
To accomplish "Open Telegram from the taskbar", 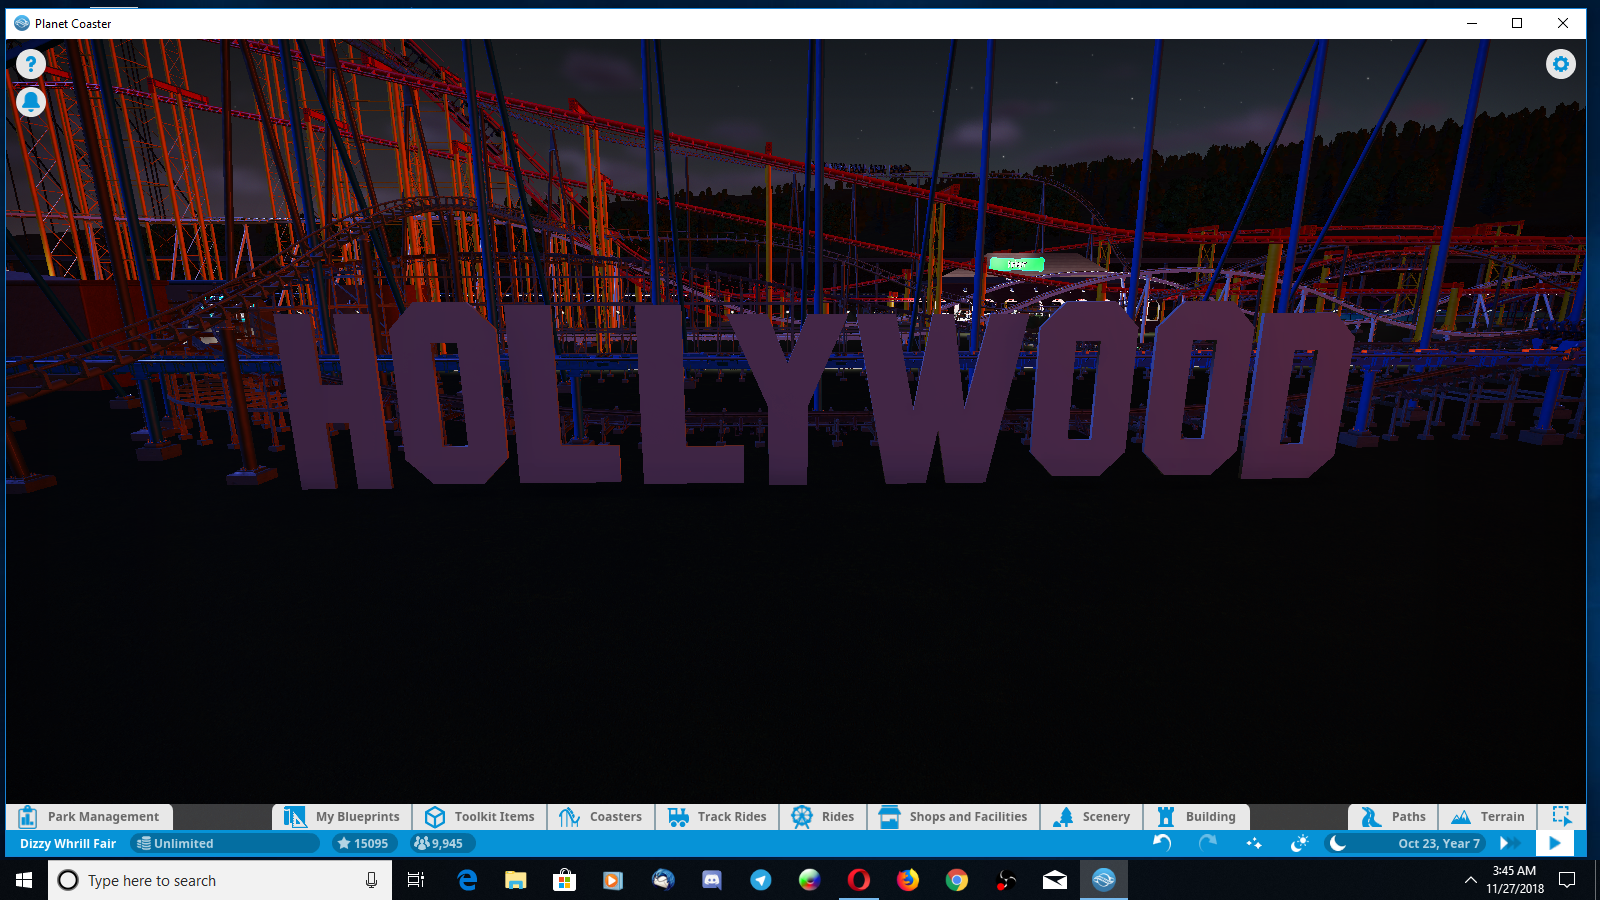I will [760, 880].
